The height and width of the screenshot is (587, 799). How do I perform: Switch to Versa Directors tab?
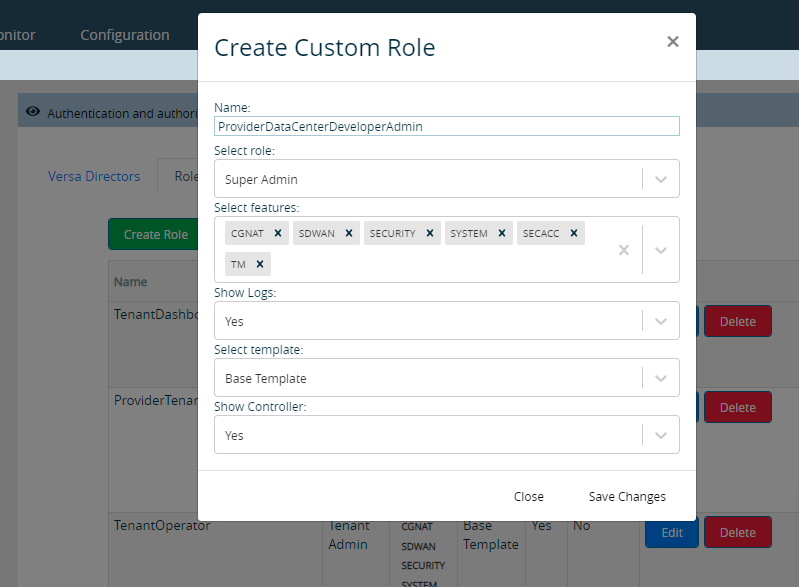[94, 176]
